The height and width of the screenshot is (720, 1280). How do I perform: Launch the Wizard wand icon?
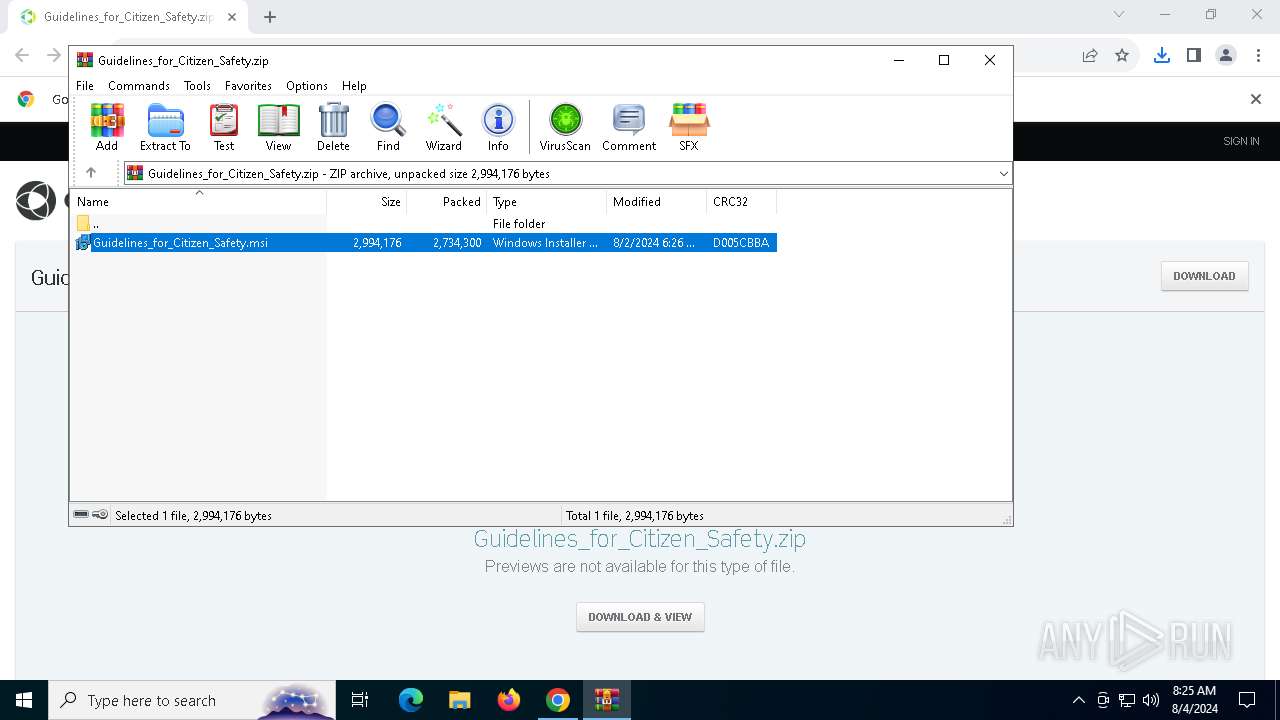click(443, 127)
